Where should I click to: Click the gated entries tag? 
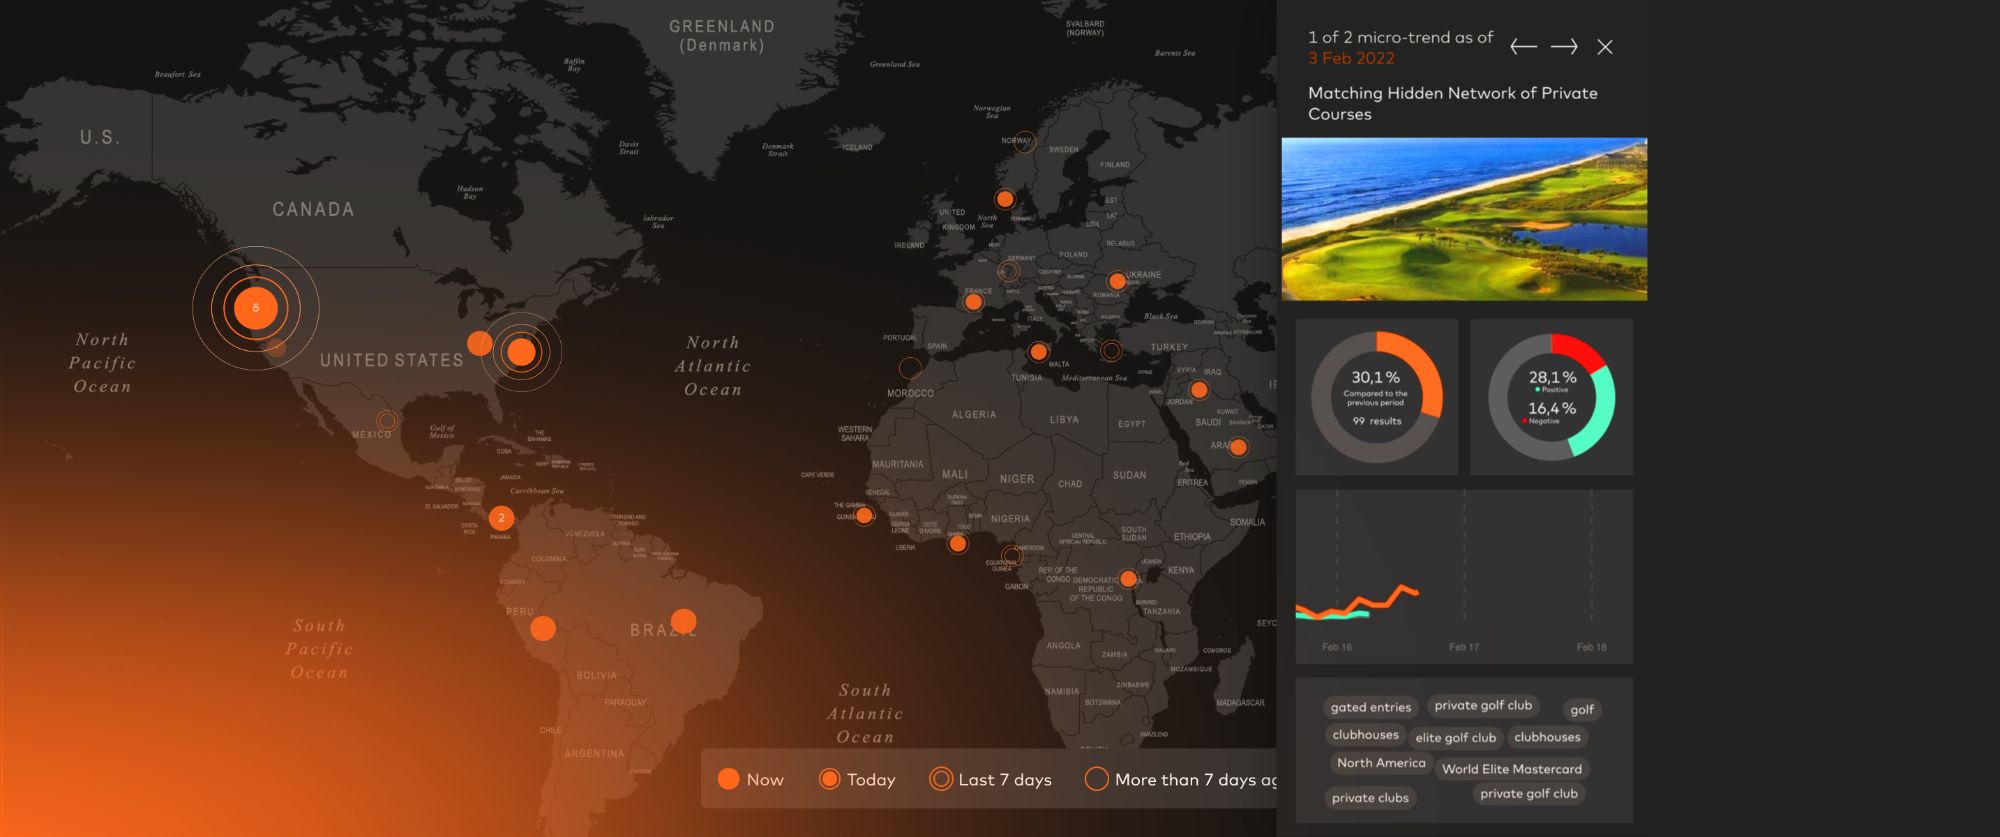click(x=1370, y=707)
